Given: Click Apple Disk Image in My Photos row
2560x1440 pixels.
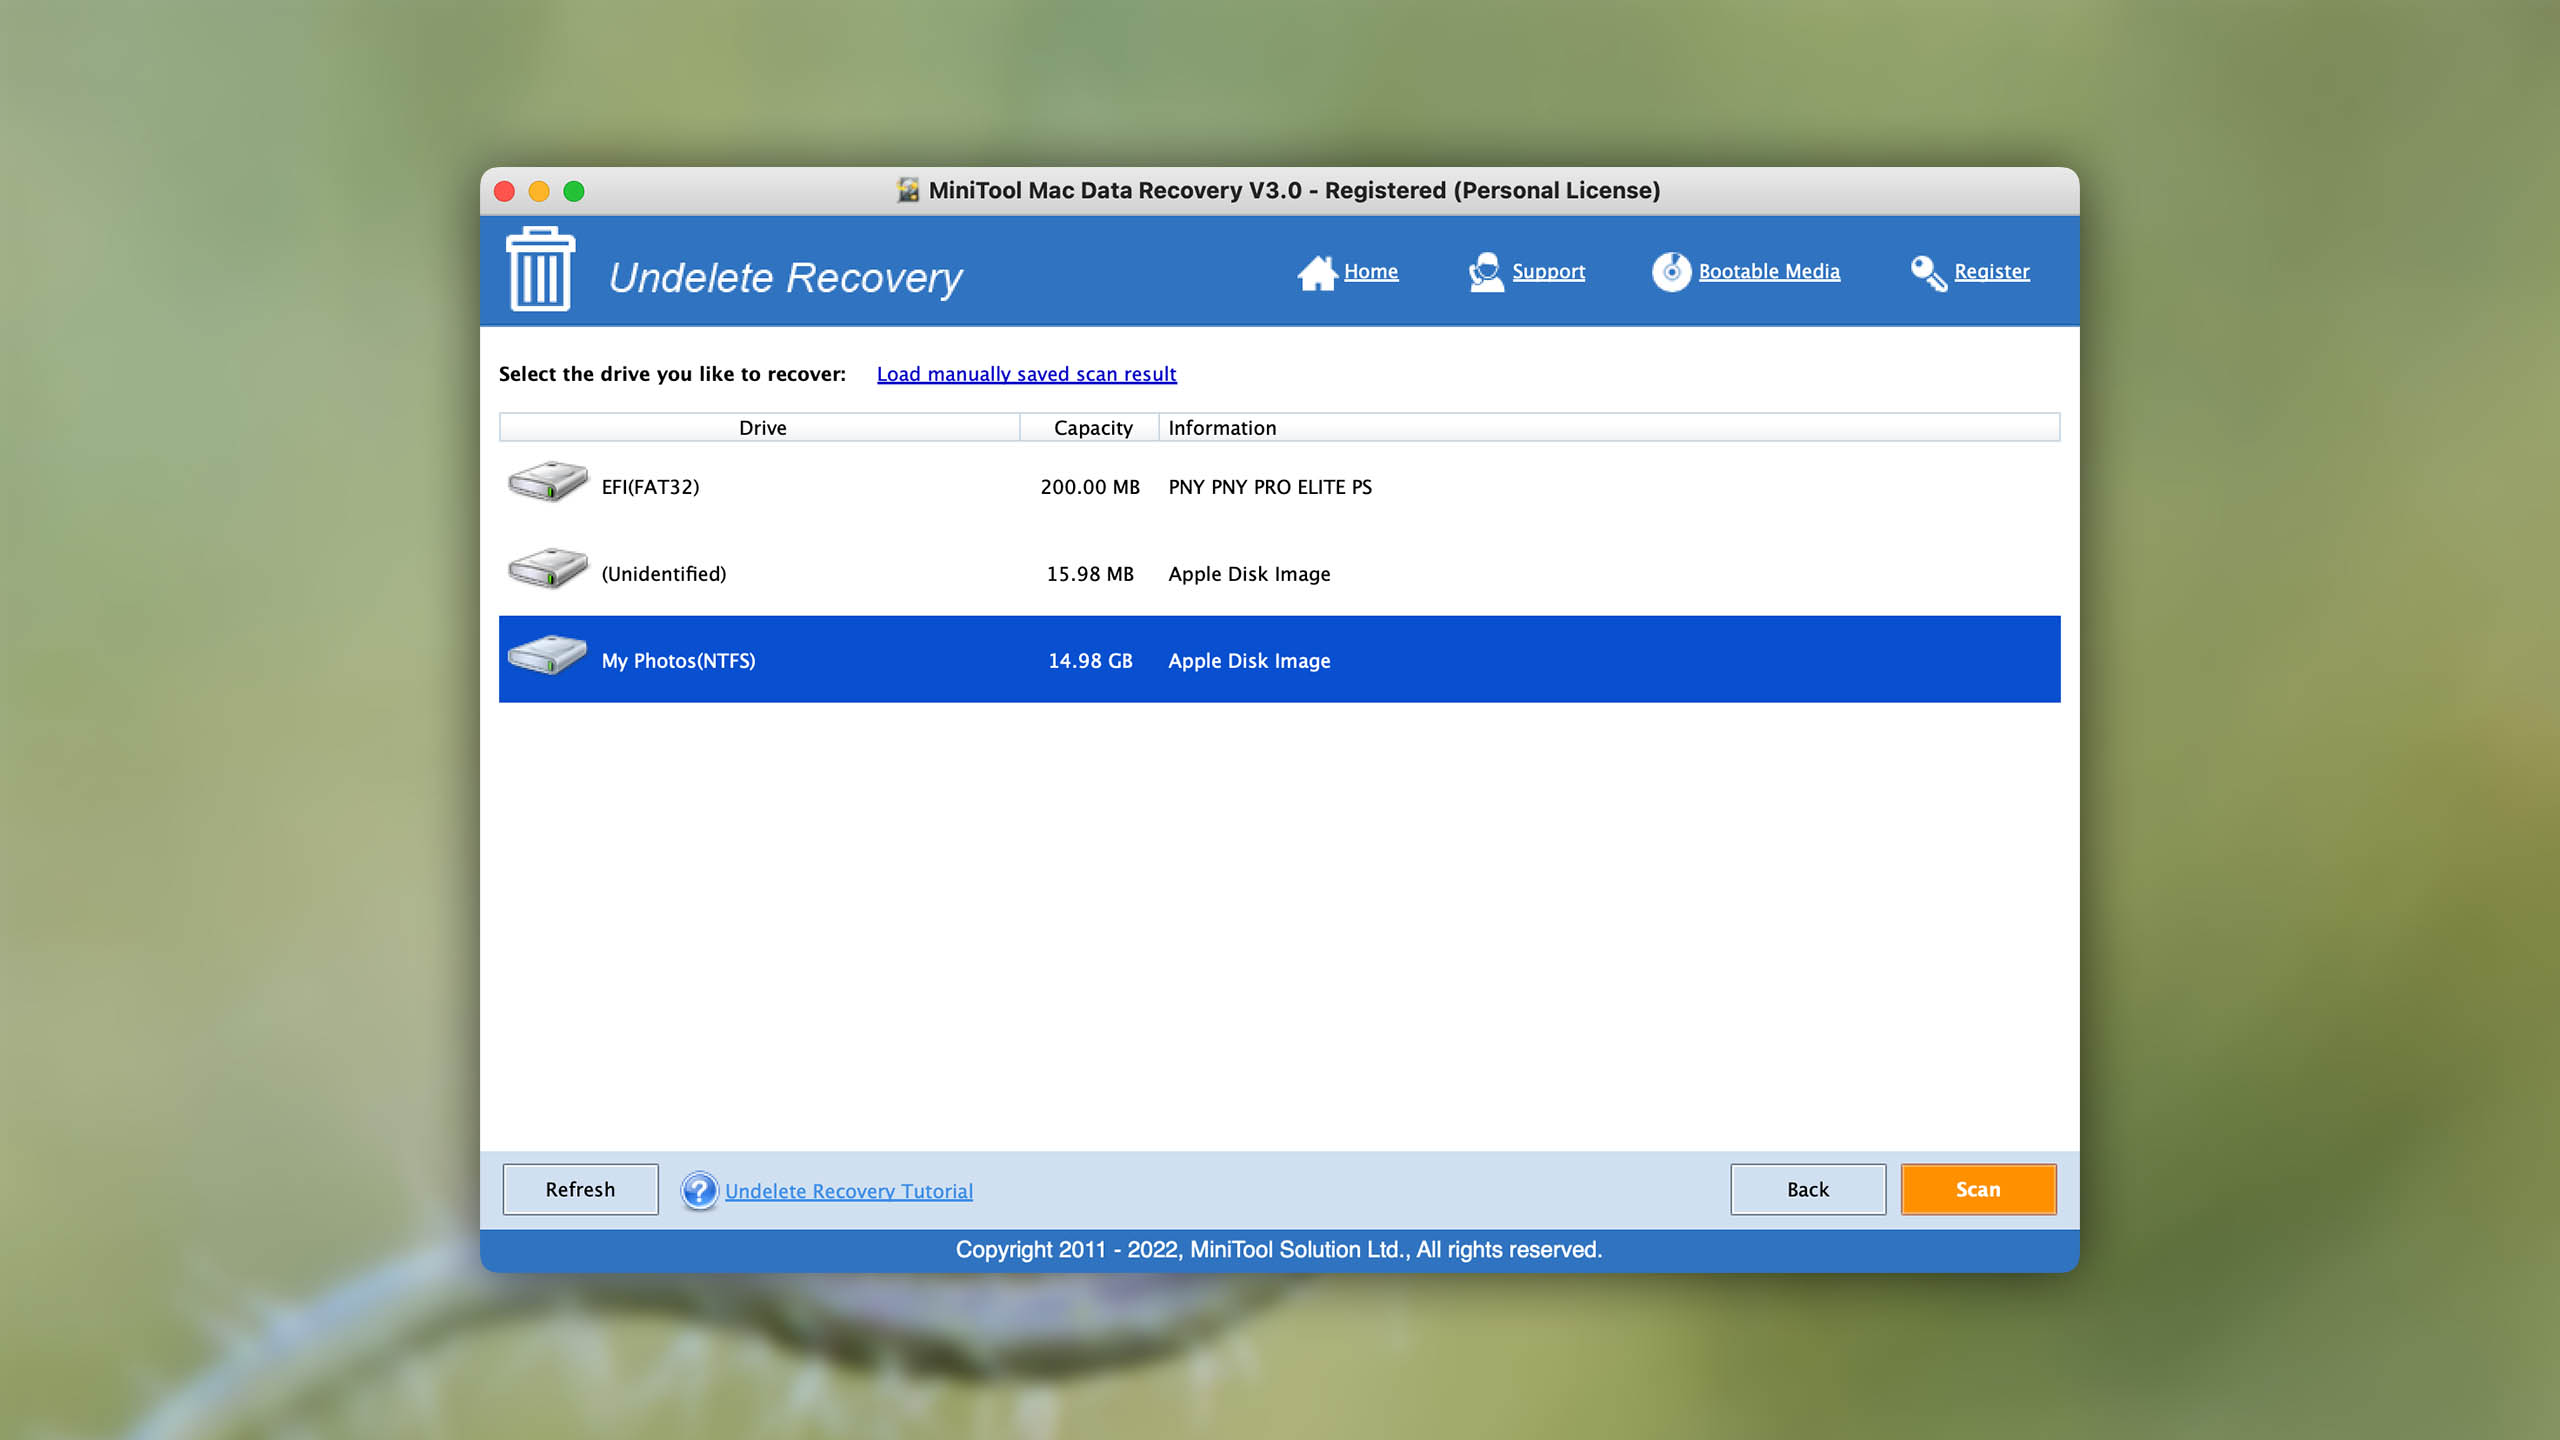Looking at the screenshot, I should [1249, 661].
